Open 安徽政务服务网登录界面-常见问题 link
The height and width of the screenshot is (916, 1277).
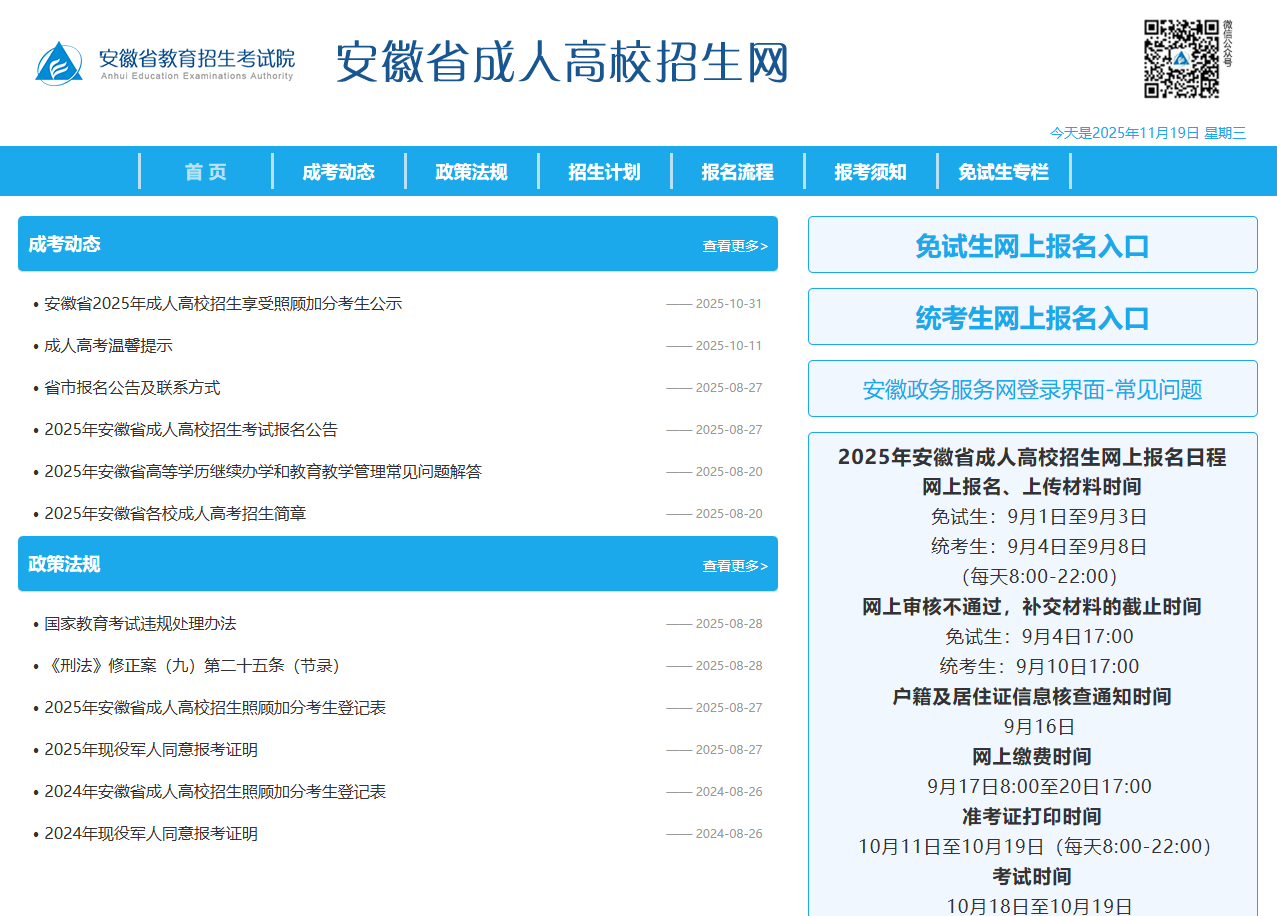tap(1032, 389)
